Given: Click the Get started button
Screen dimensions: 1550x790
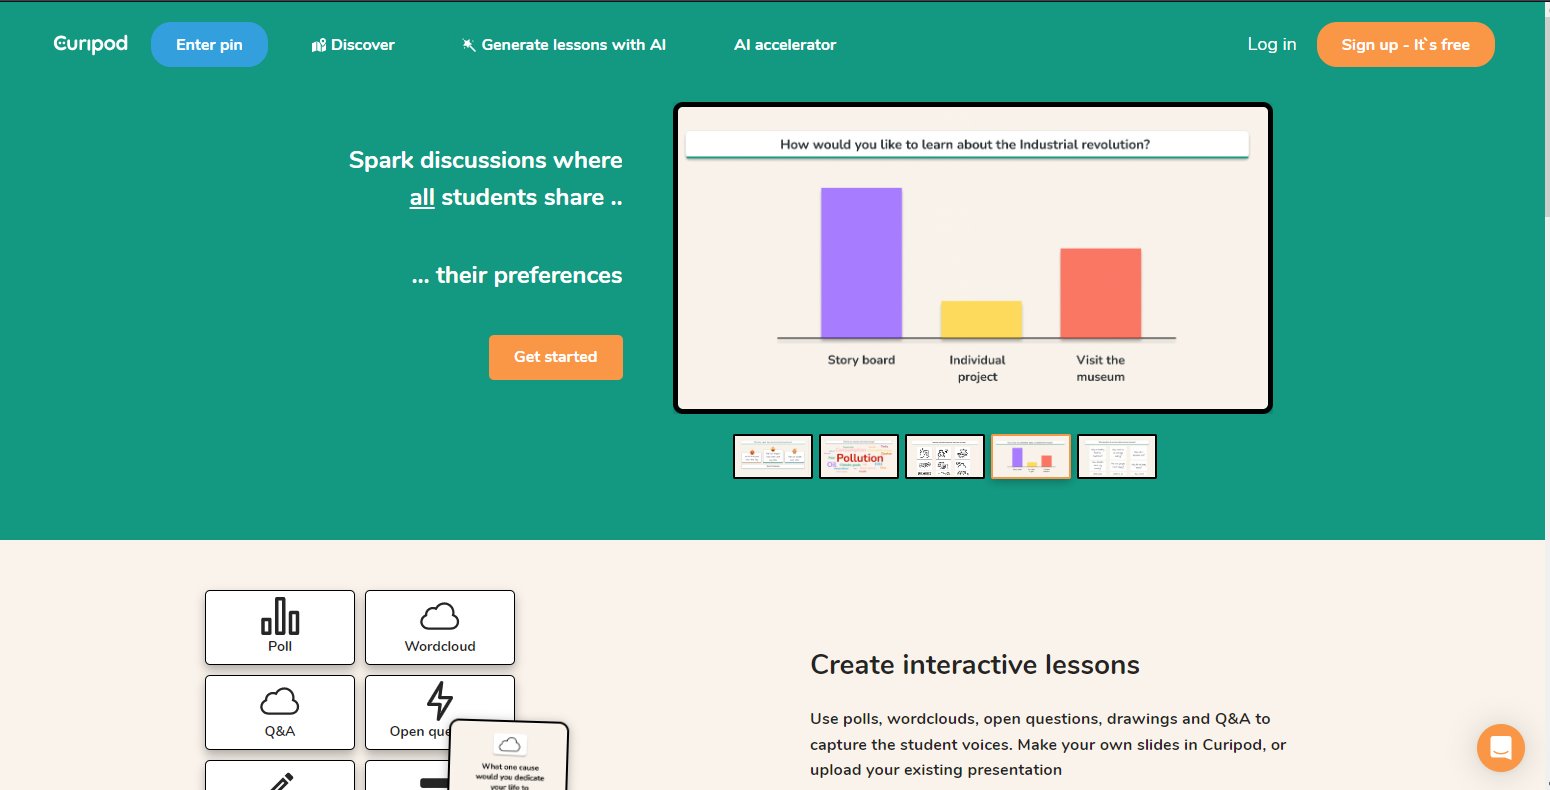Looking at the screenshot, I should coord(555,357).
